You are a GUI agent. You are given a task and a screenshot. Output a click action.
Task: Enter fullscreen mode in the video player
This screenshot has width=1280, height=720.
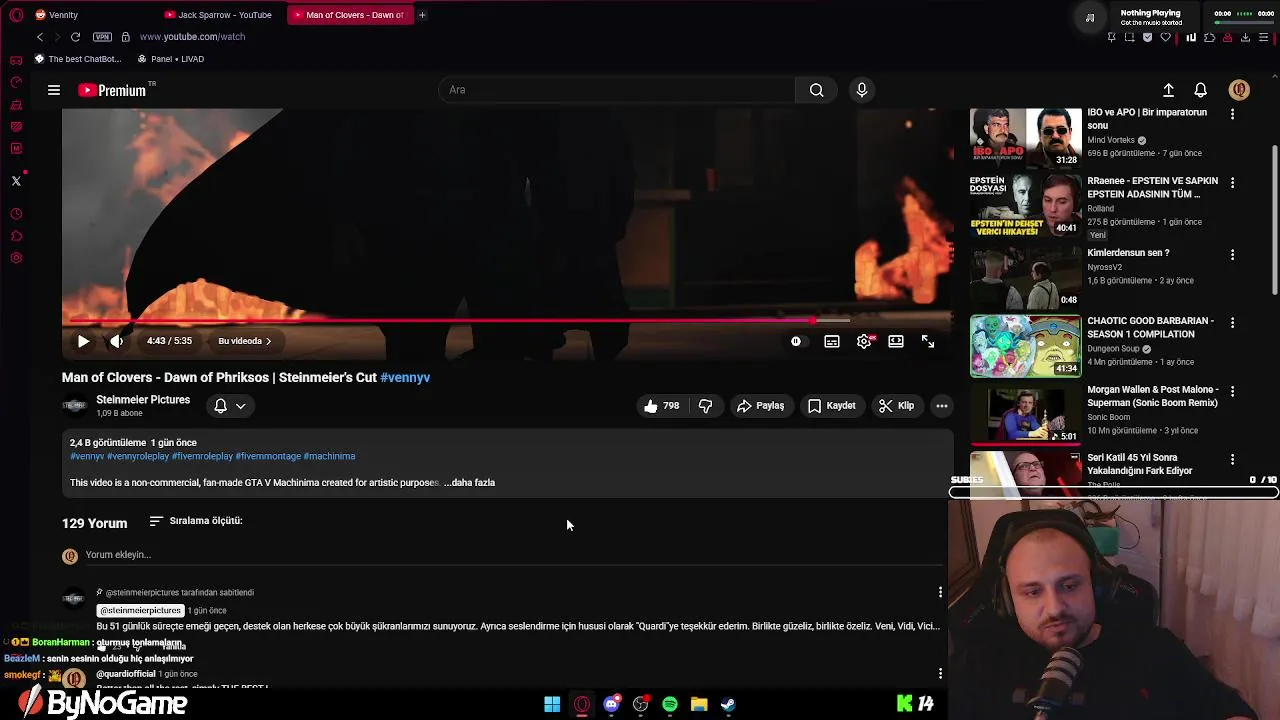pos(928,341)
